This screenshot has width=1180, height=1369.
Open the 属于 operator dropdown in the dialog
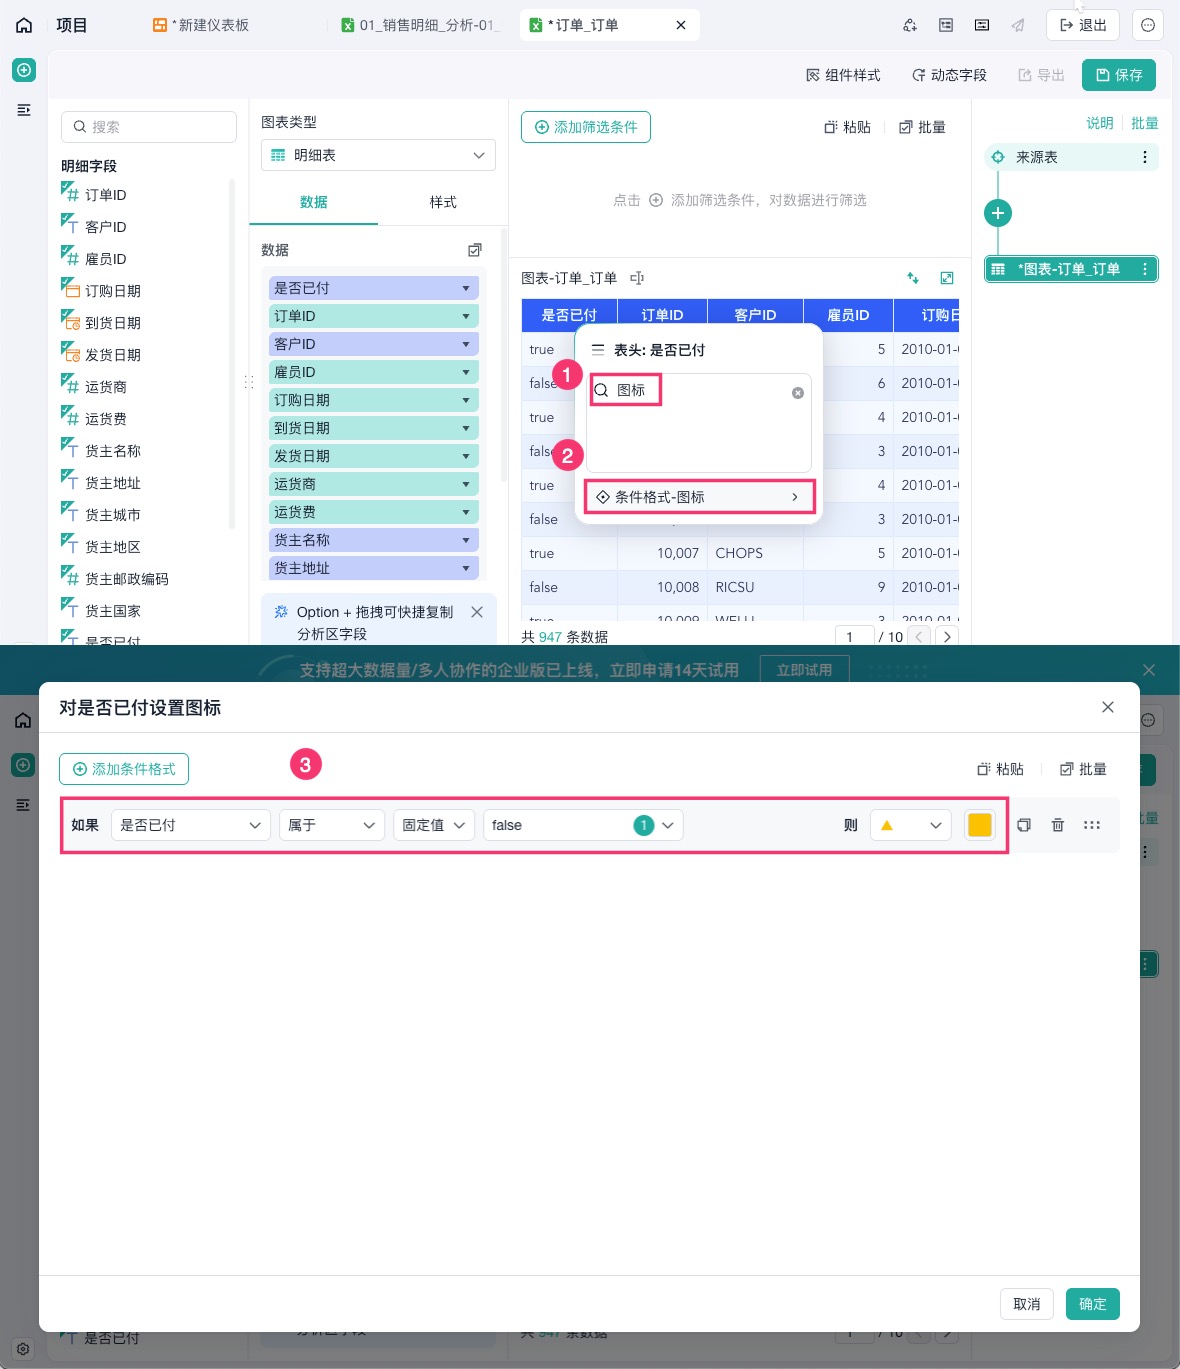pos(332,825)
